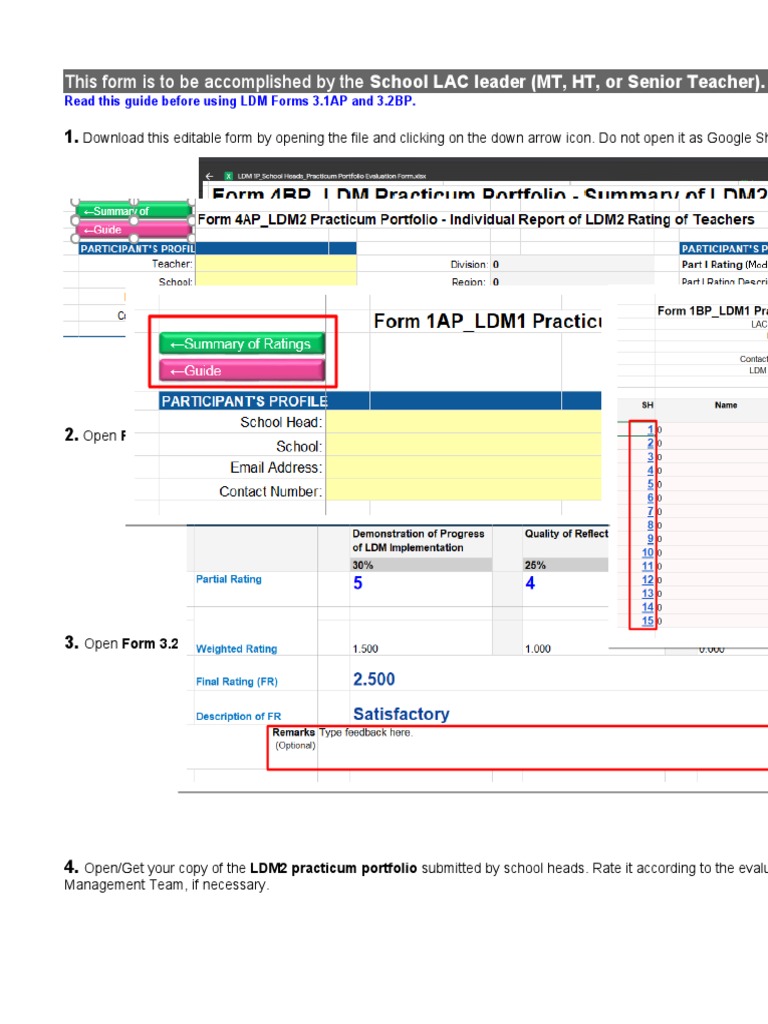The height and width of the screenshot is (1024, 768).
Task: Click the Division value cell
Action: coord(572,264)
